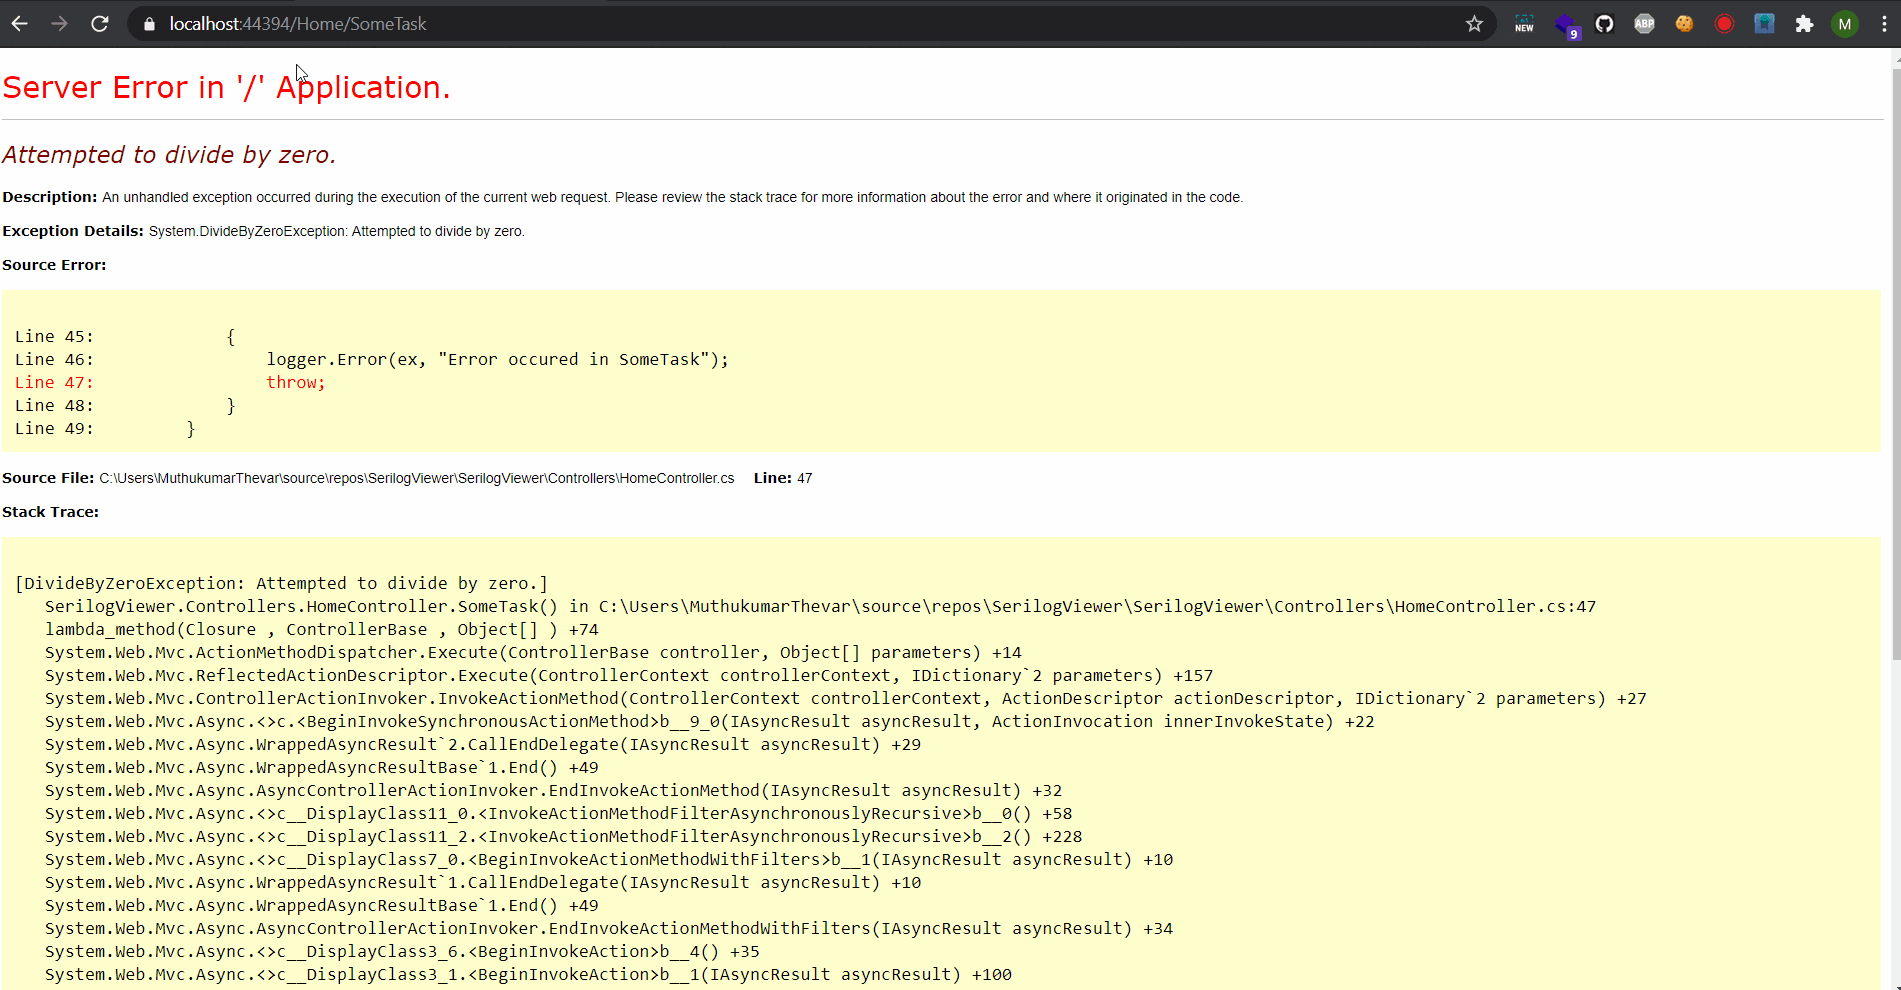
Task: Open the profile avatar labeled M
Action: 1845,24
